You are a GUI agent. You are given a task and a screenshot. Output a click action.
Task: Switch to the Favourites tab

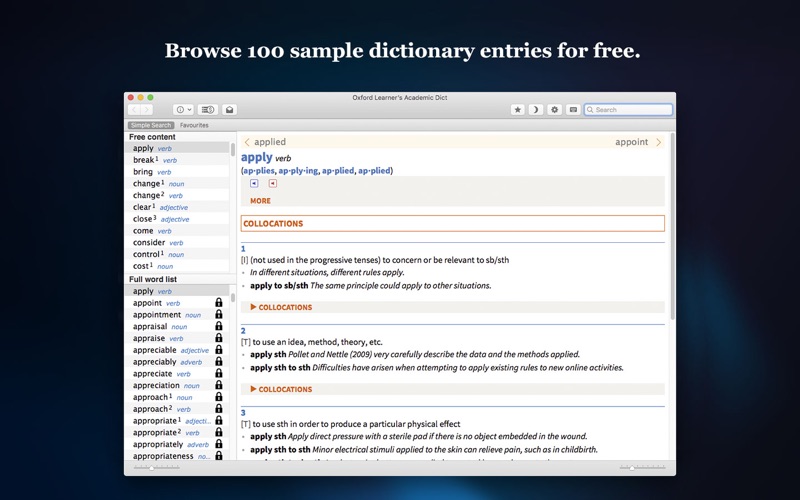click(x=194, y=126)
